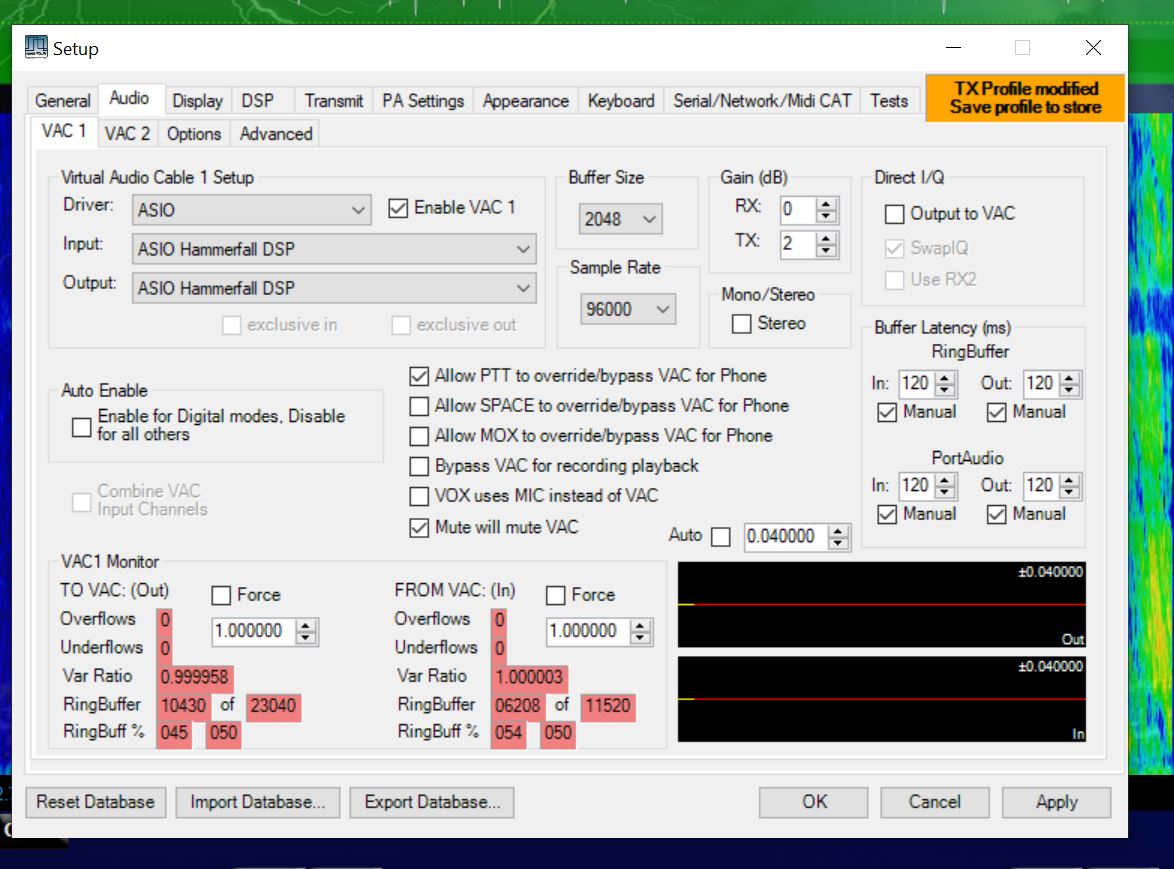Switch to the General tab

pos(63,100)
